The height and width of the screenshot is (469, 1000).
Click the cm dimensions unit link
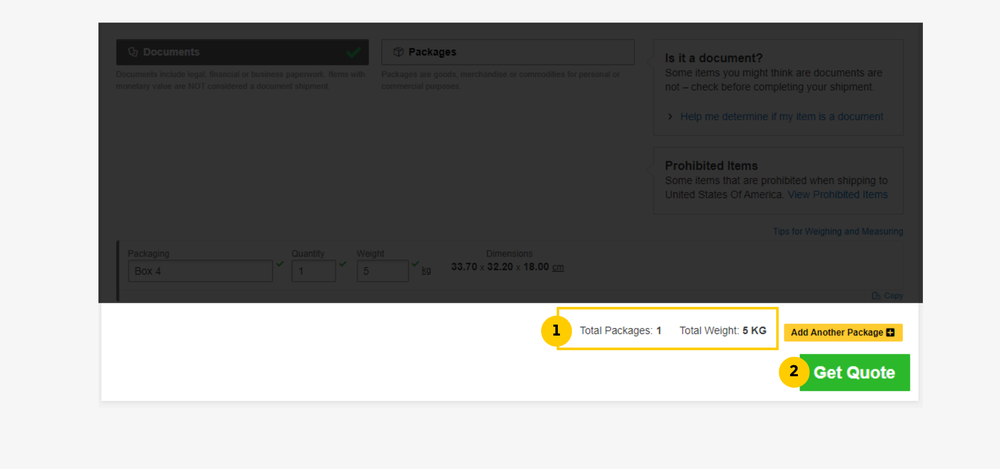(x=558, y=267)
